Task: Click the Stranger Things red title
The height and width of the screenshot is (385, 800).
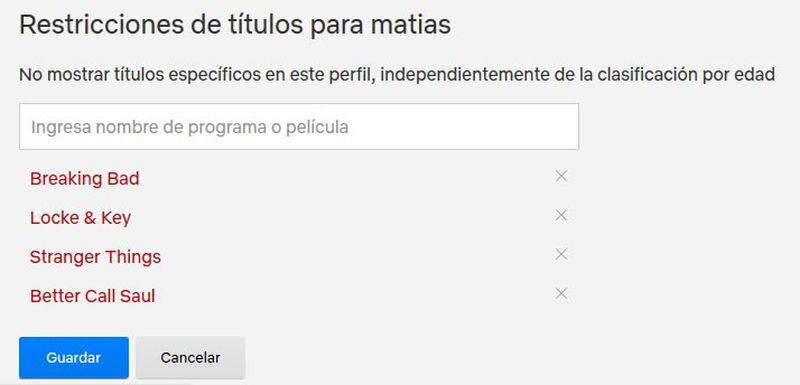Action: [x=95, y=256]
